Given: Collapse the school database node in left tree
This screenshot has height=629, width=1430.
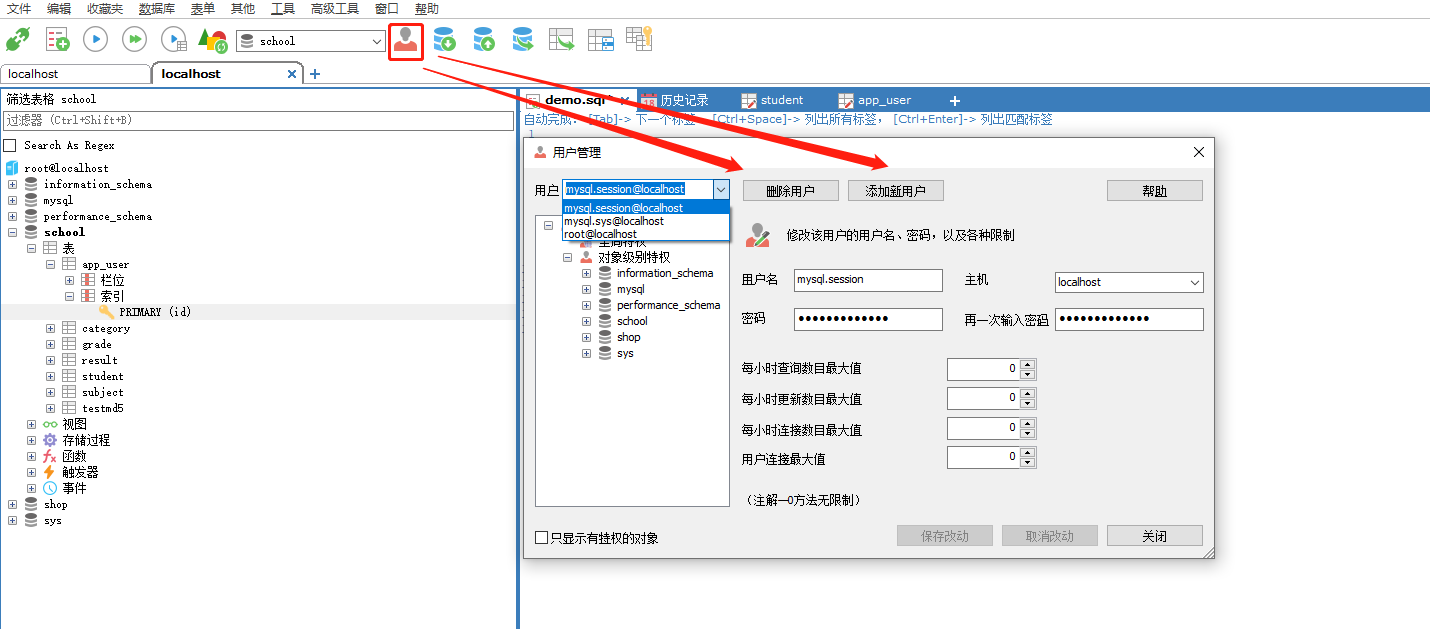Looking at the screenshot, I should click(12, 232).
